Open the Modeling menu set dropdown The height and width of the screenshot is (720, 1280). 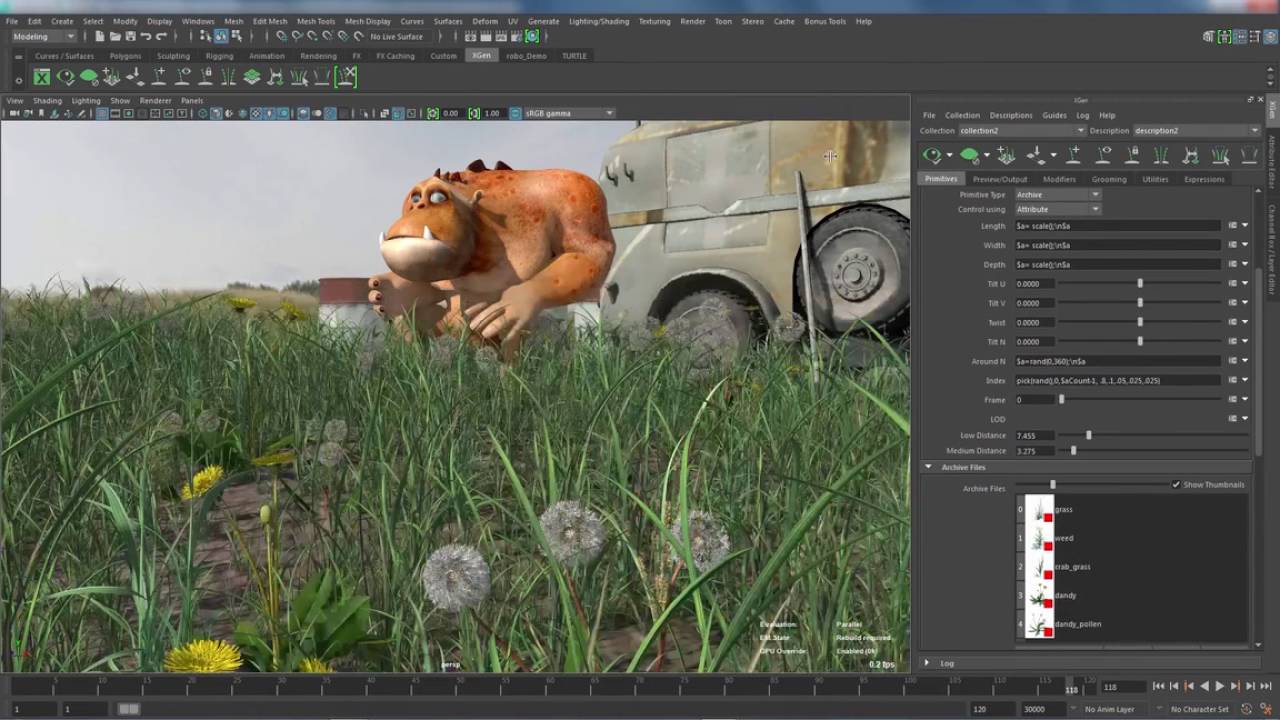point(44,37)
